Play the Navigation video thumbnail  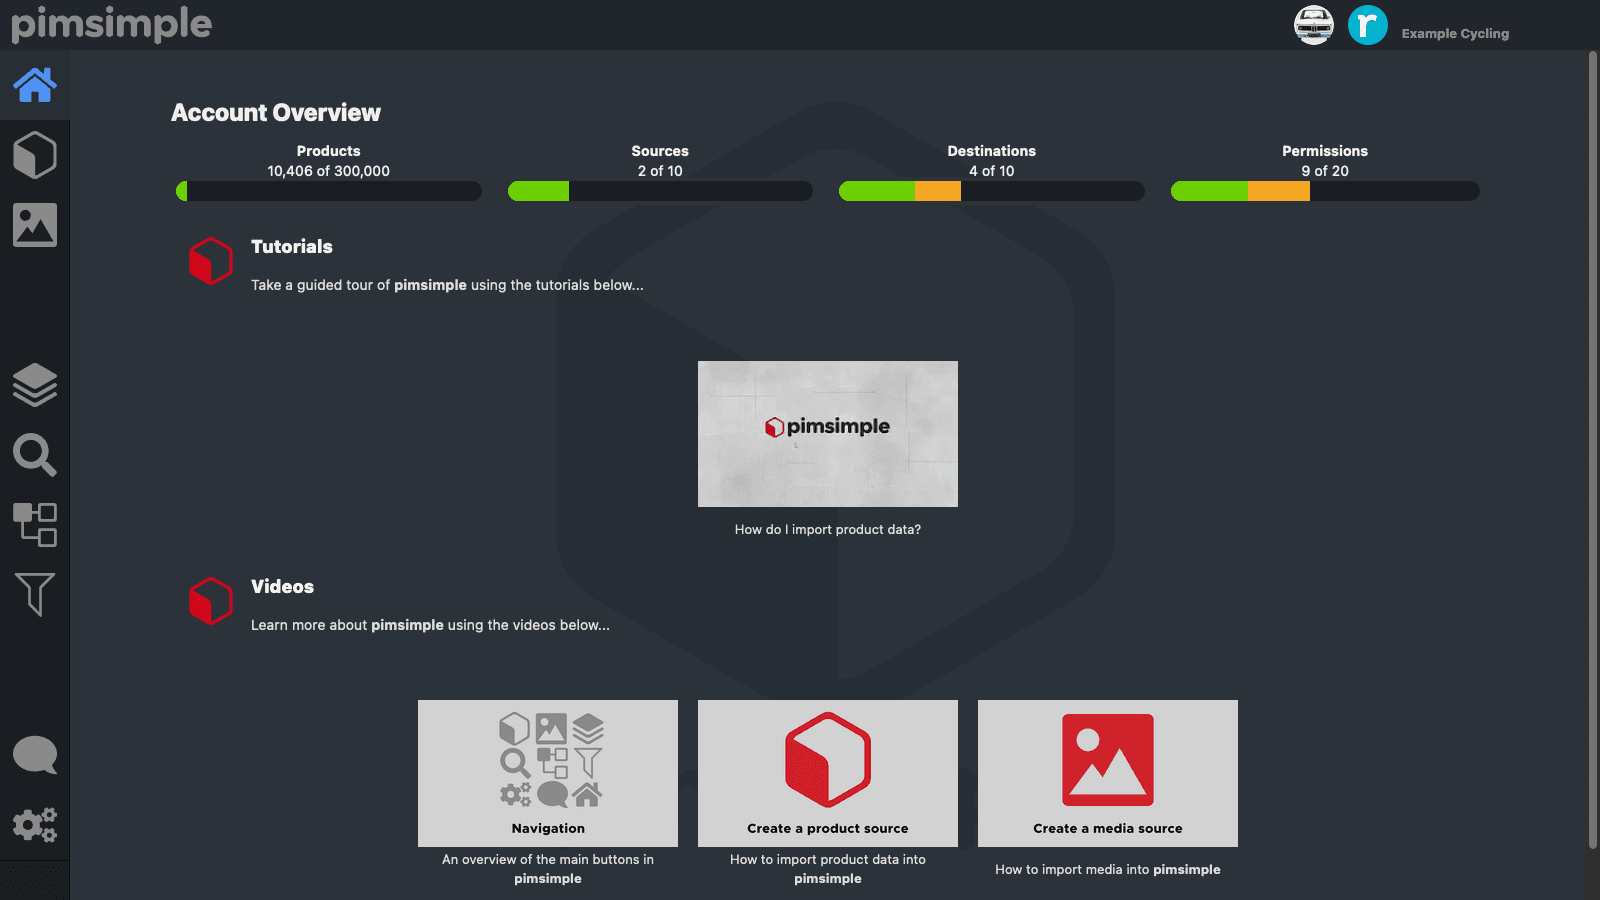[547, 772]
